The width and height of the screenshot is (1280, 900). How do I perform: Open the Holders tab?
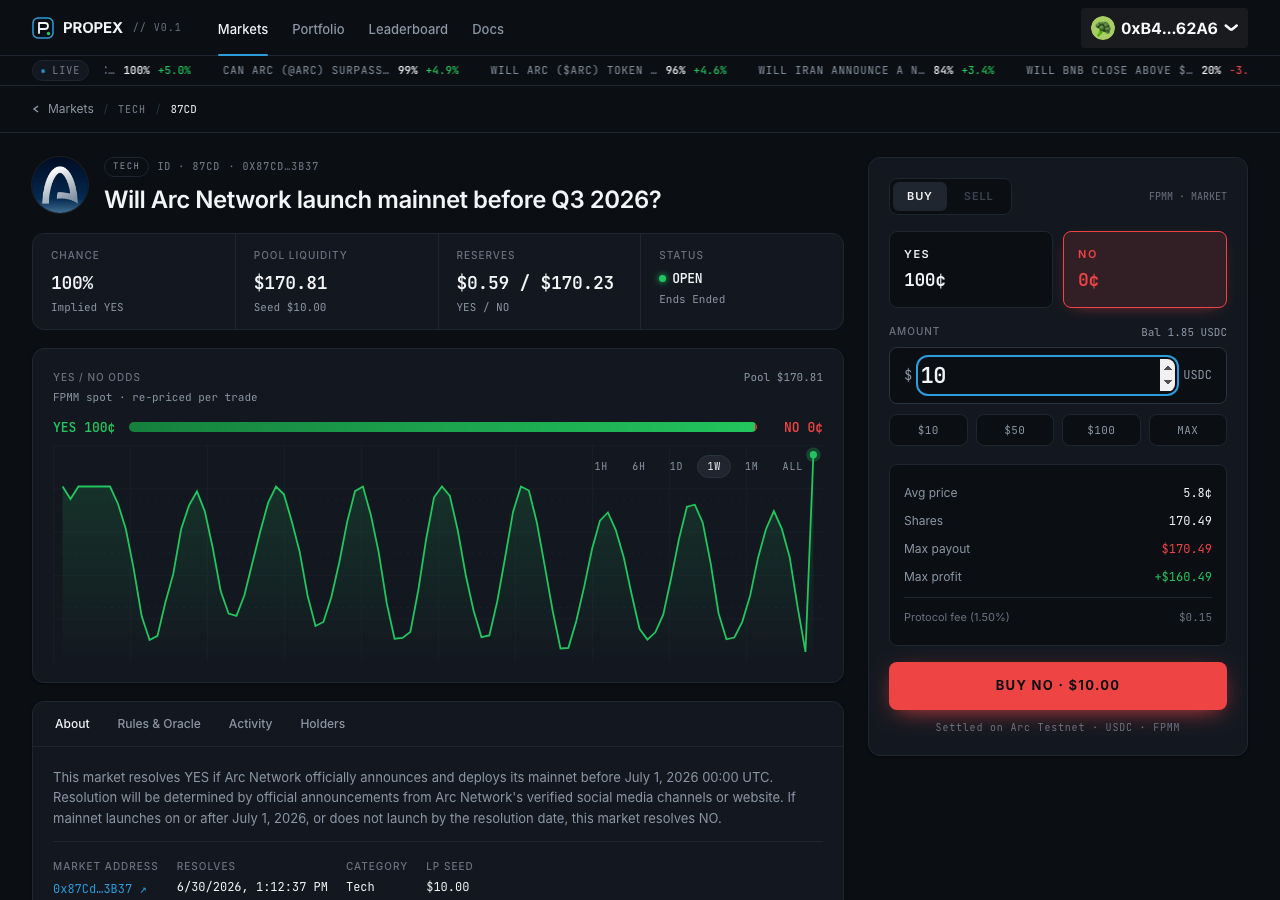322,724
